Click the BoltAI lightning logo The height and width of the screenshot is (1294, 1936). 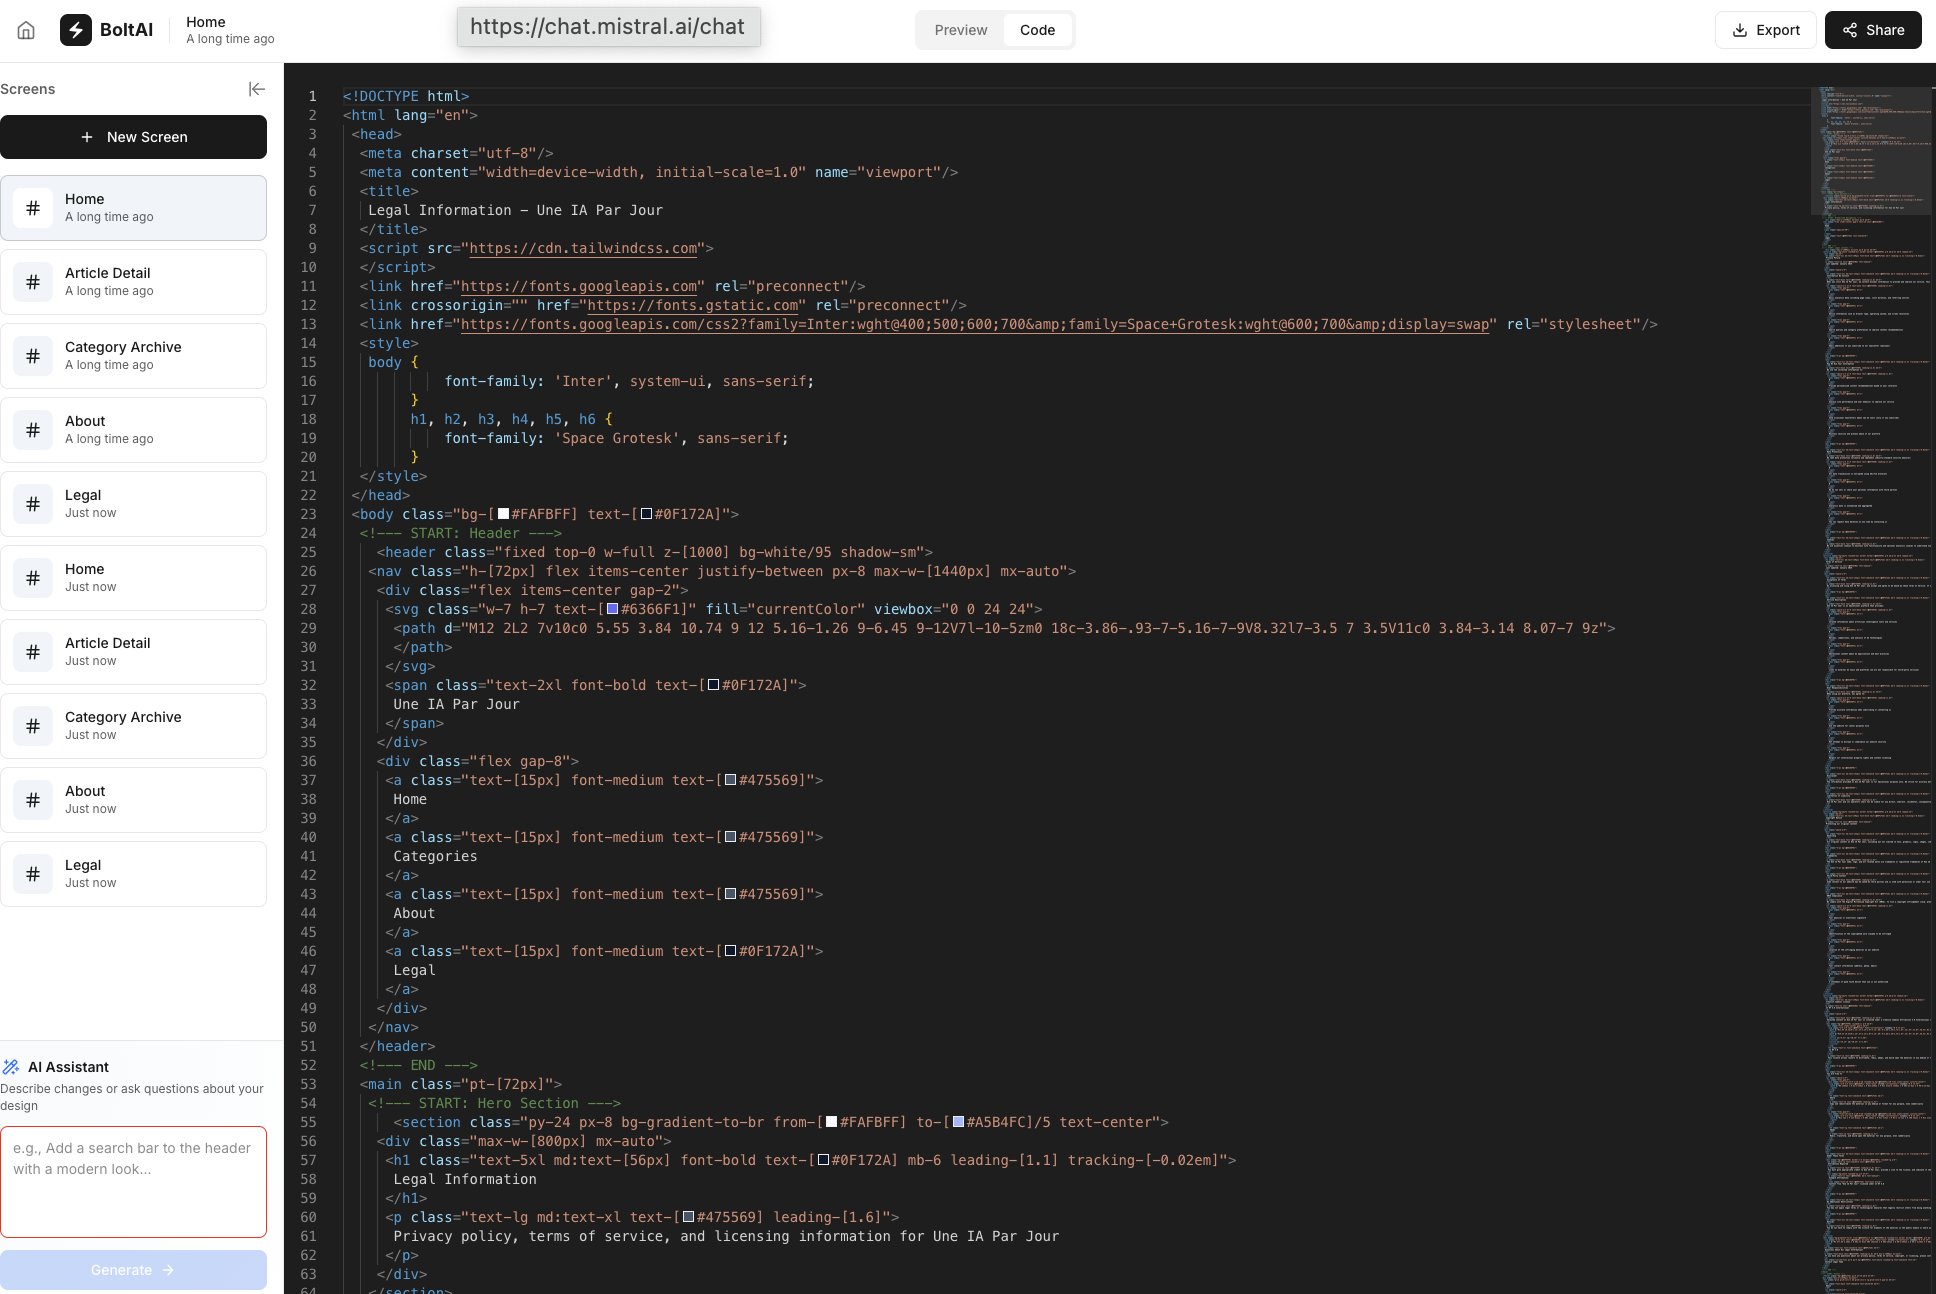[x=76, y=30]
